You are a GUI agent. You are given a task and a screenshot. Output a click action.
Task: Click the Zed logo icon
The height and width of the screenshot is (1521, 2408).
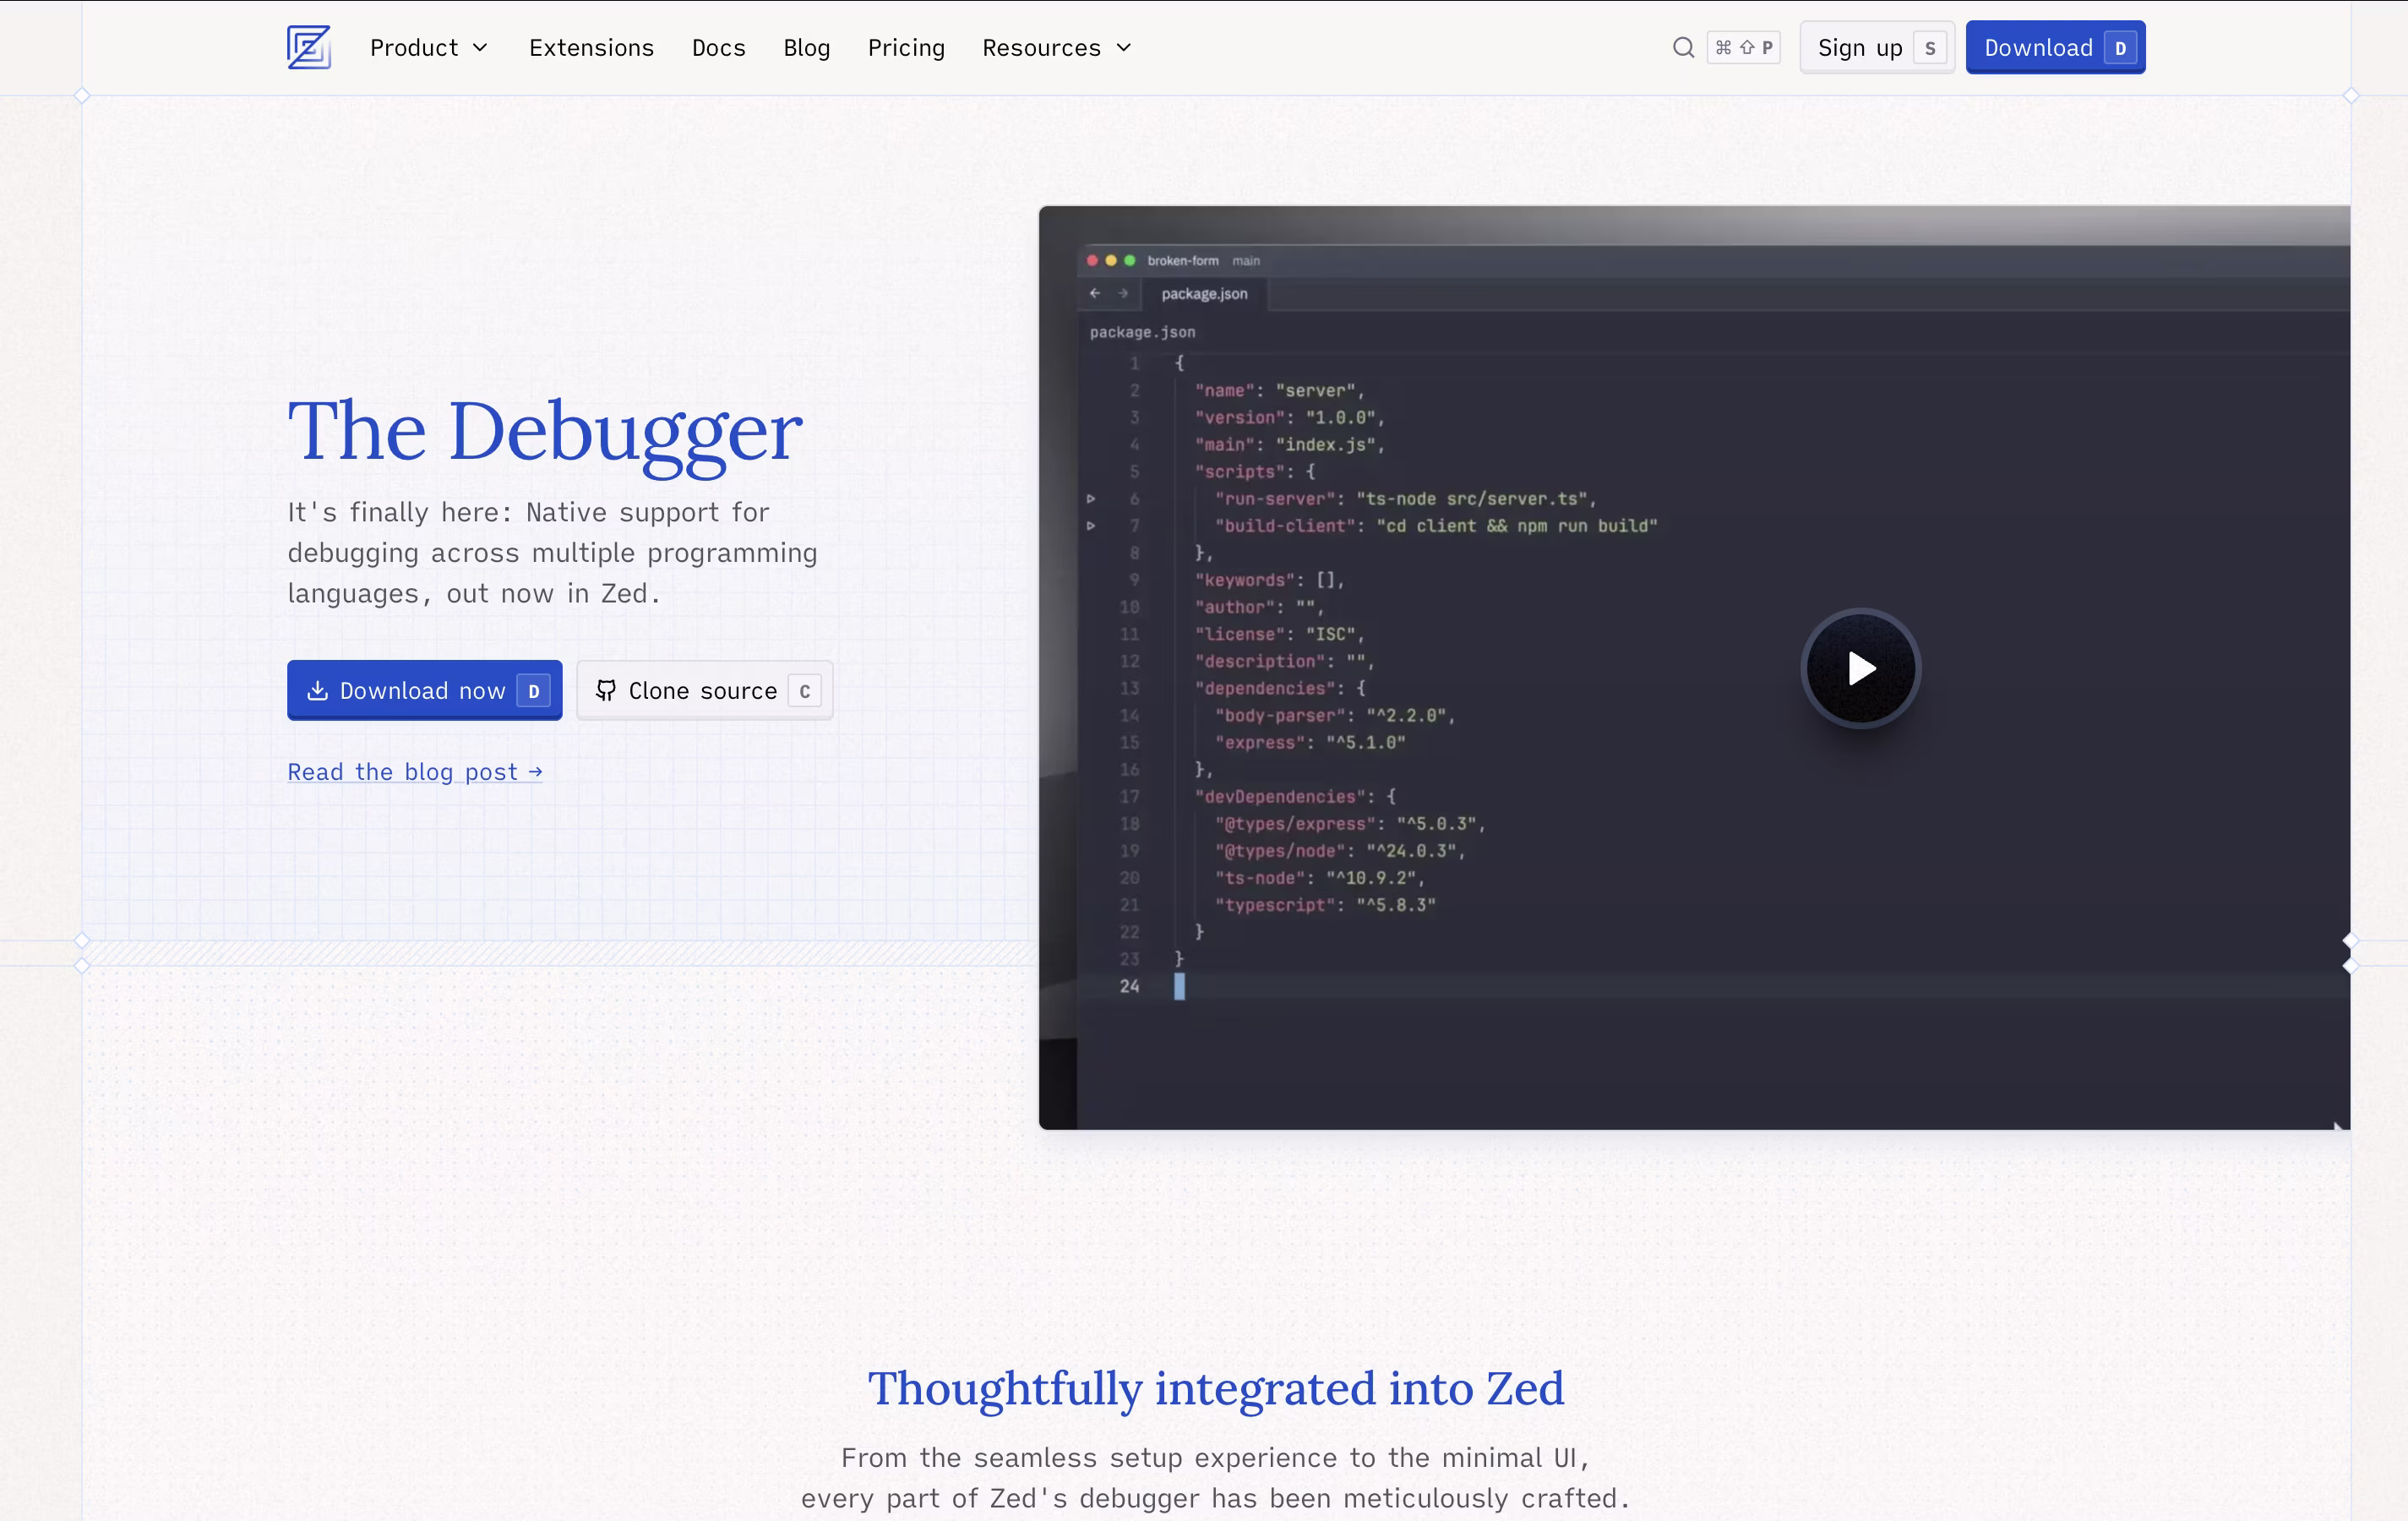pos(308,47)
